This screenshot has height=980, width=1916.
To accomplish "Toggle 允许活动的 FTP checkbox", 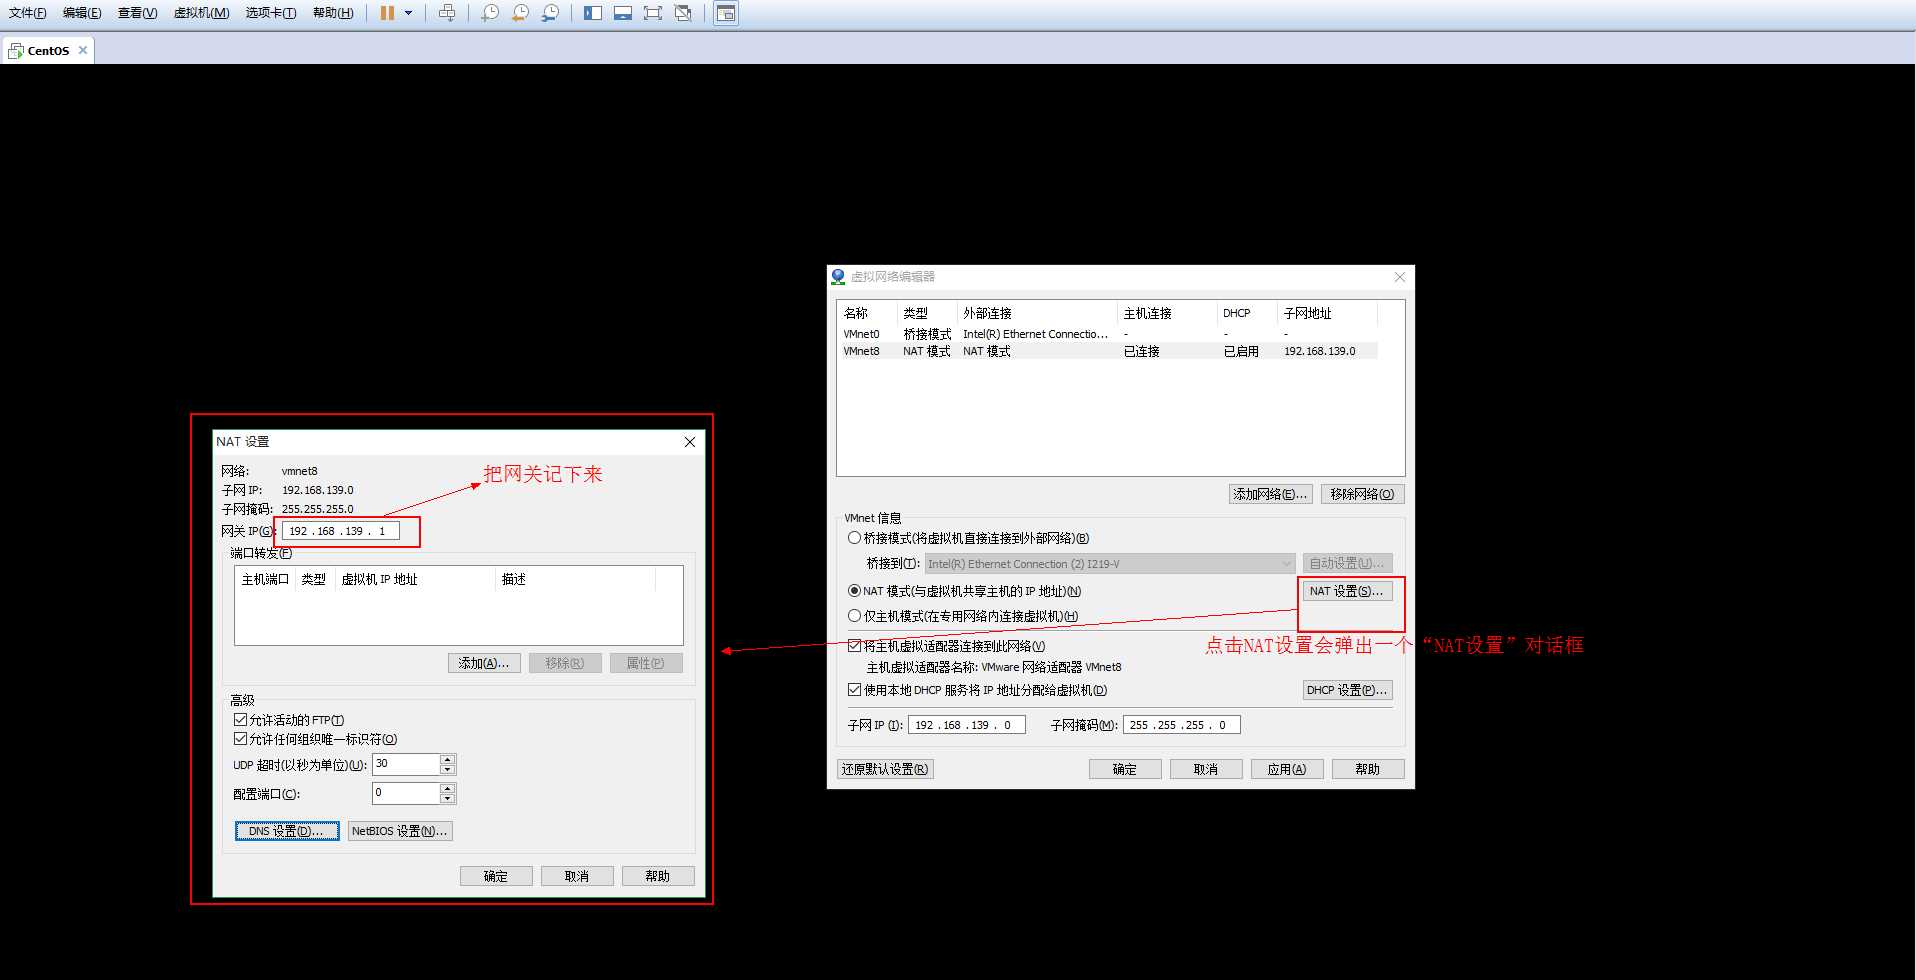I will pyautogui.click(x=240, y=720).
